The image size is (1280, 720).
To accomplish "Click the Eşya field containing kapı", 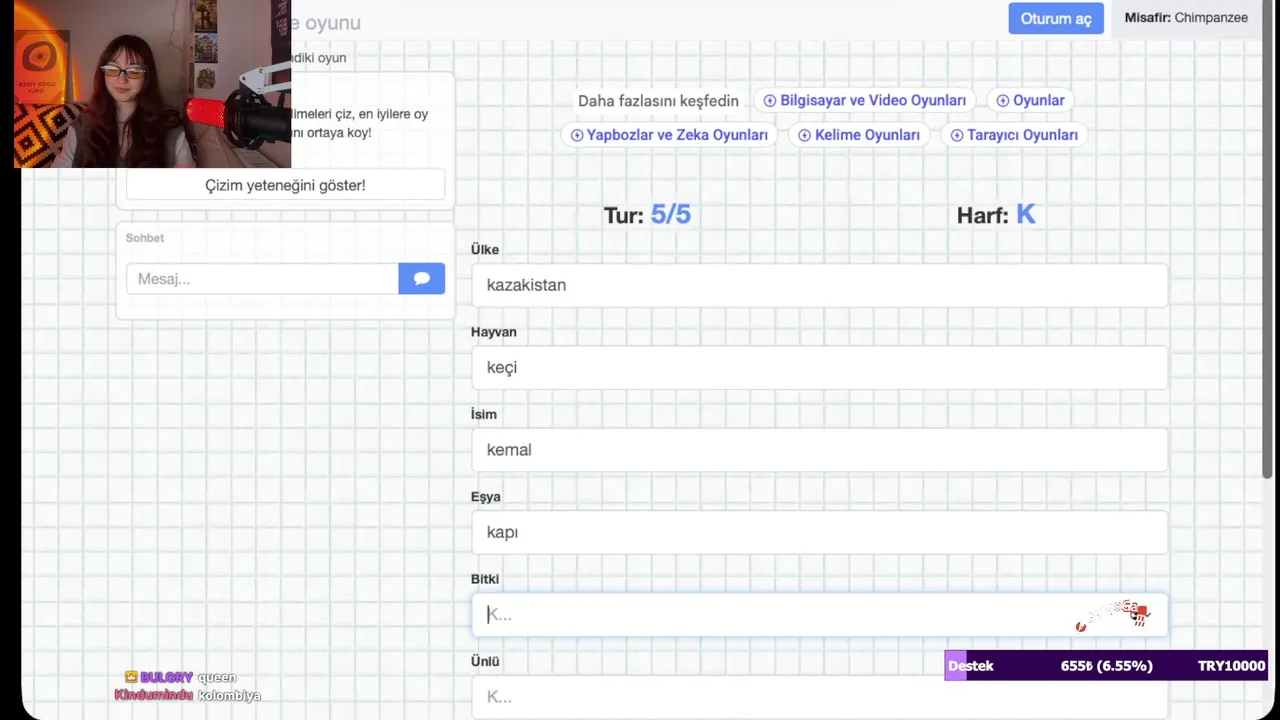I will (819, 532).
